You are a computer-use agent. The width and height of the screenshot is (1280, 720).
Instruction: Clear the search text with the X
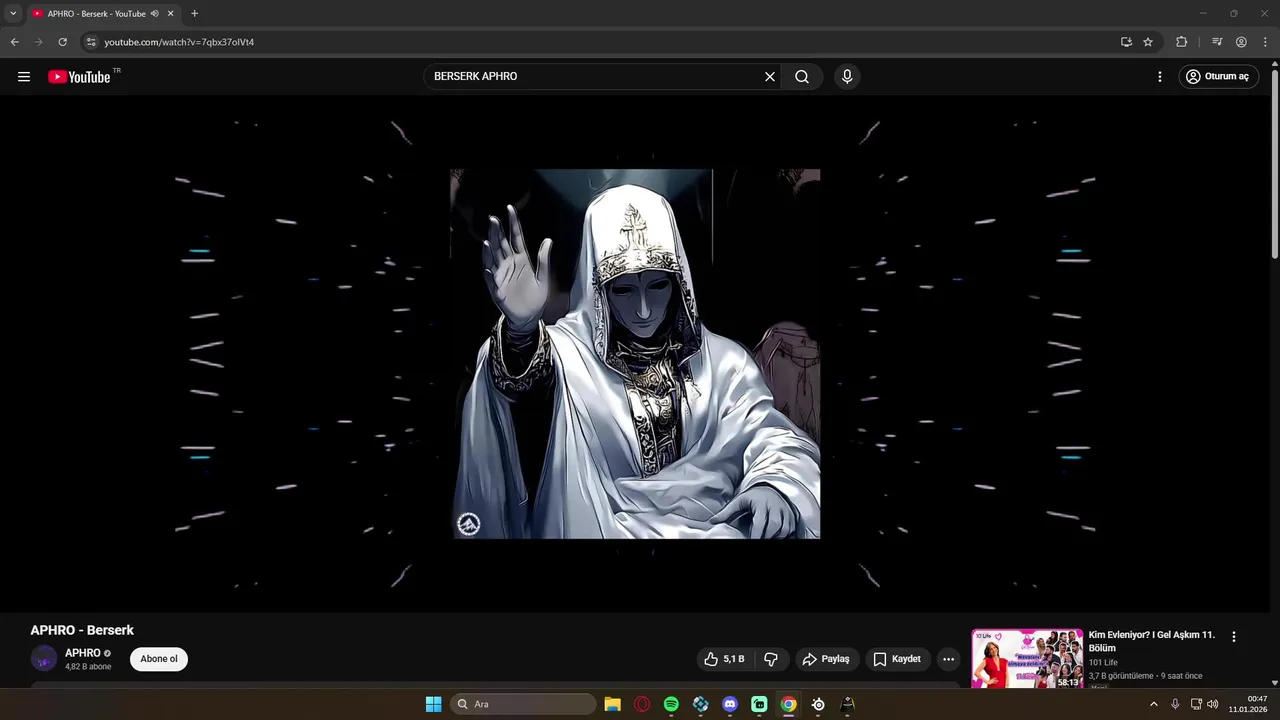[770, 77]
